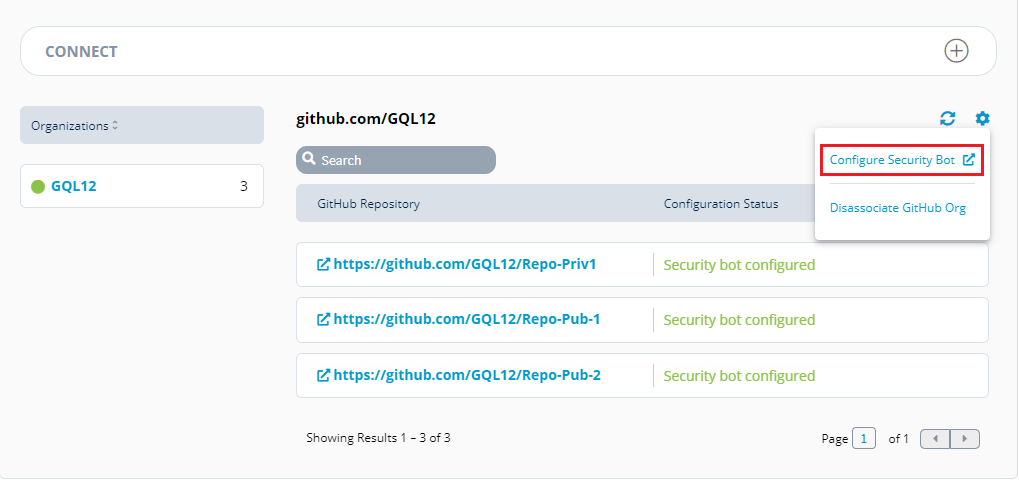Click external link icon beside Repo-Pub-2

tap(323, 375)
